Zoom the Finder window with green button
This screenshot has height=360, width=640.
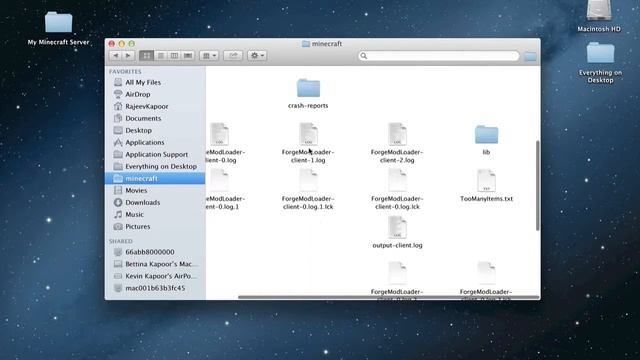click(x=131, y=44)
